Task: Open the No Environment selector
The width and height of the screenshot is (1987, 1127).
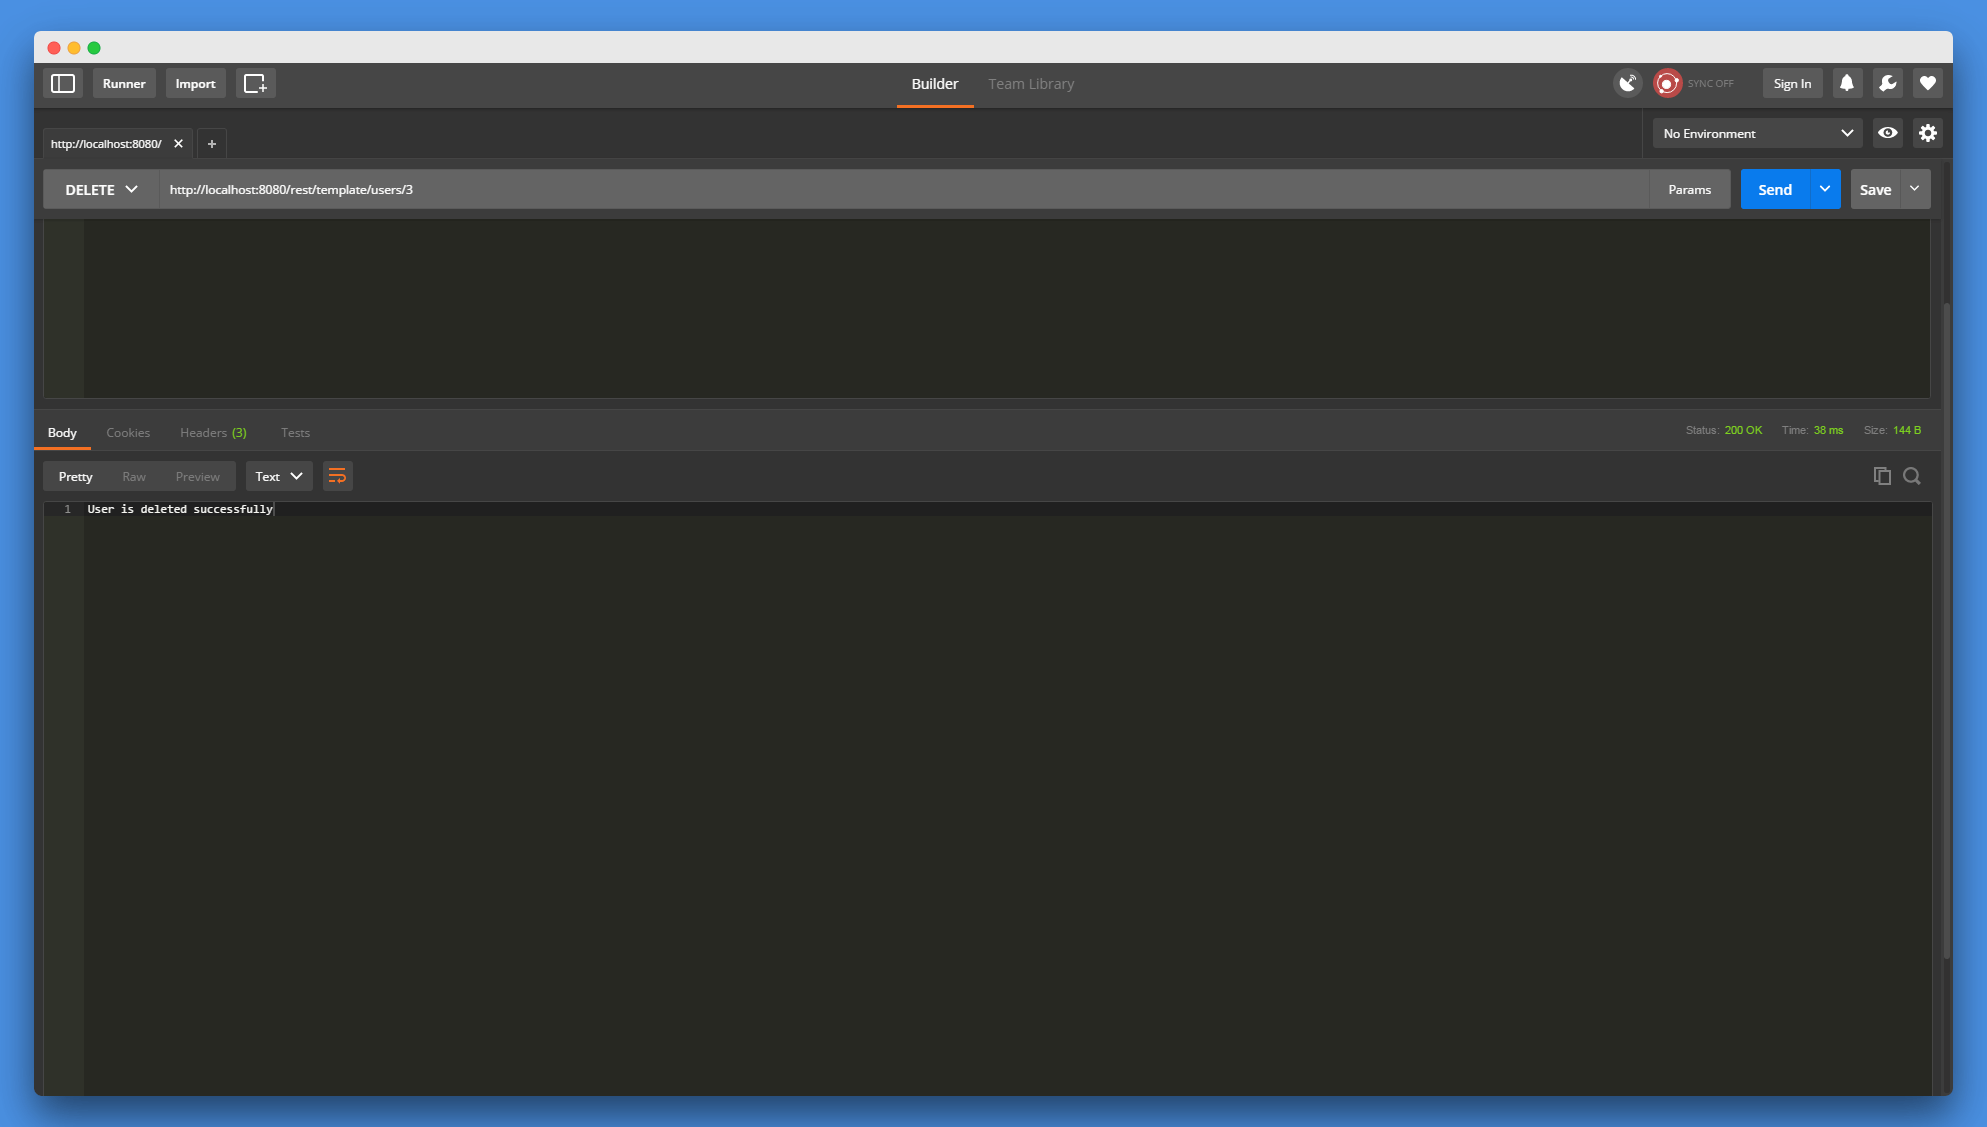Action: coord(1757,133)
